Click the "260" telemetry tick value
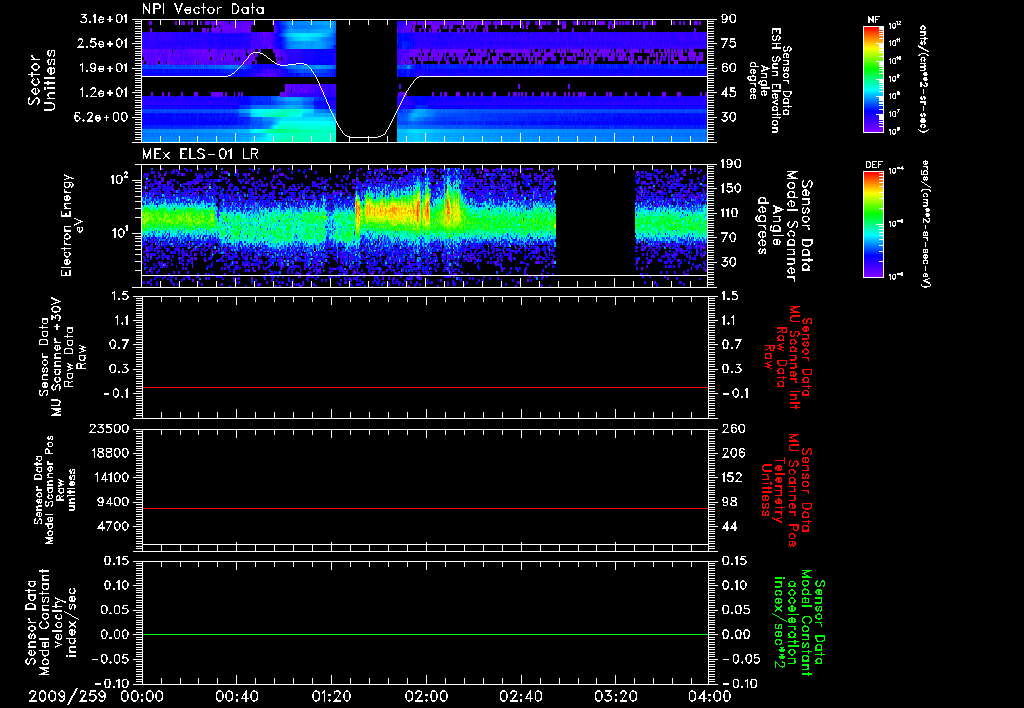The height and width of the screenshot is (708, 1024). [732, 429]
